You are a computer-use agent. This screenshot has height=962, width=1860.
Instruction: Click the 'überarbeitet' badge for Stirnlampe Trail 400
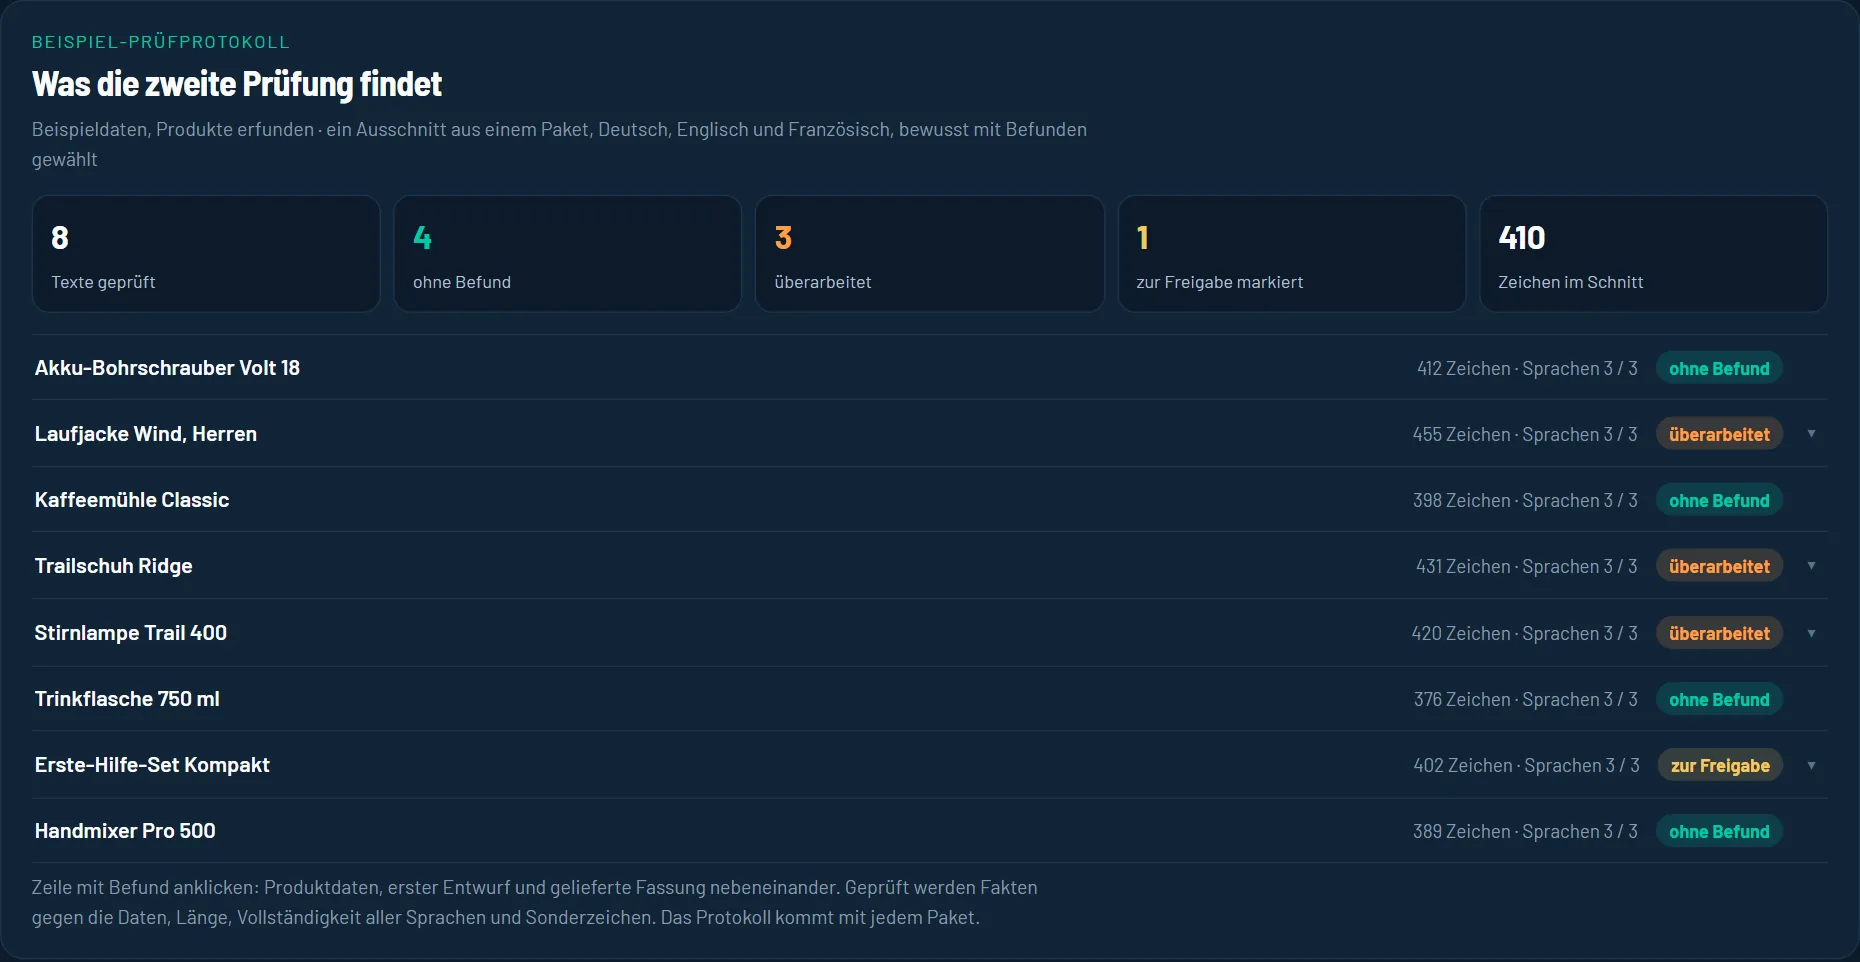tap(1719, 633)
